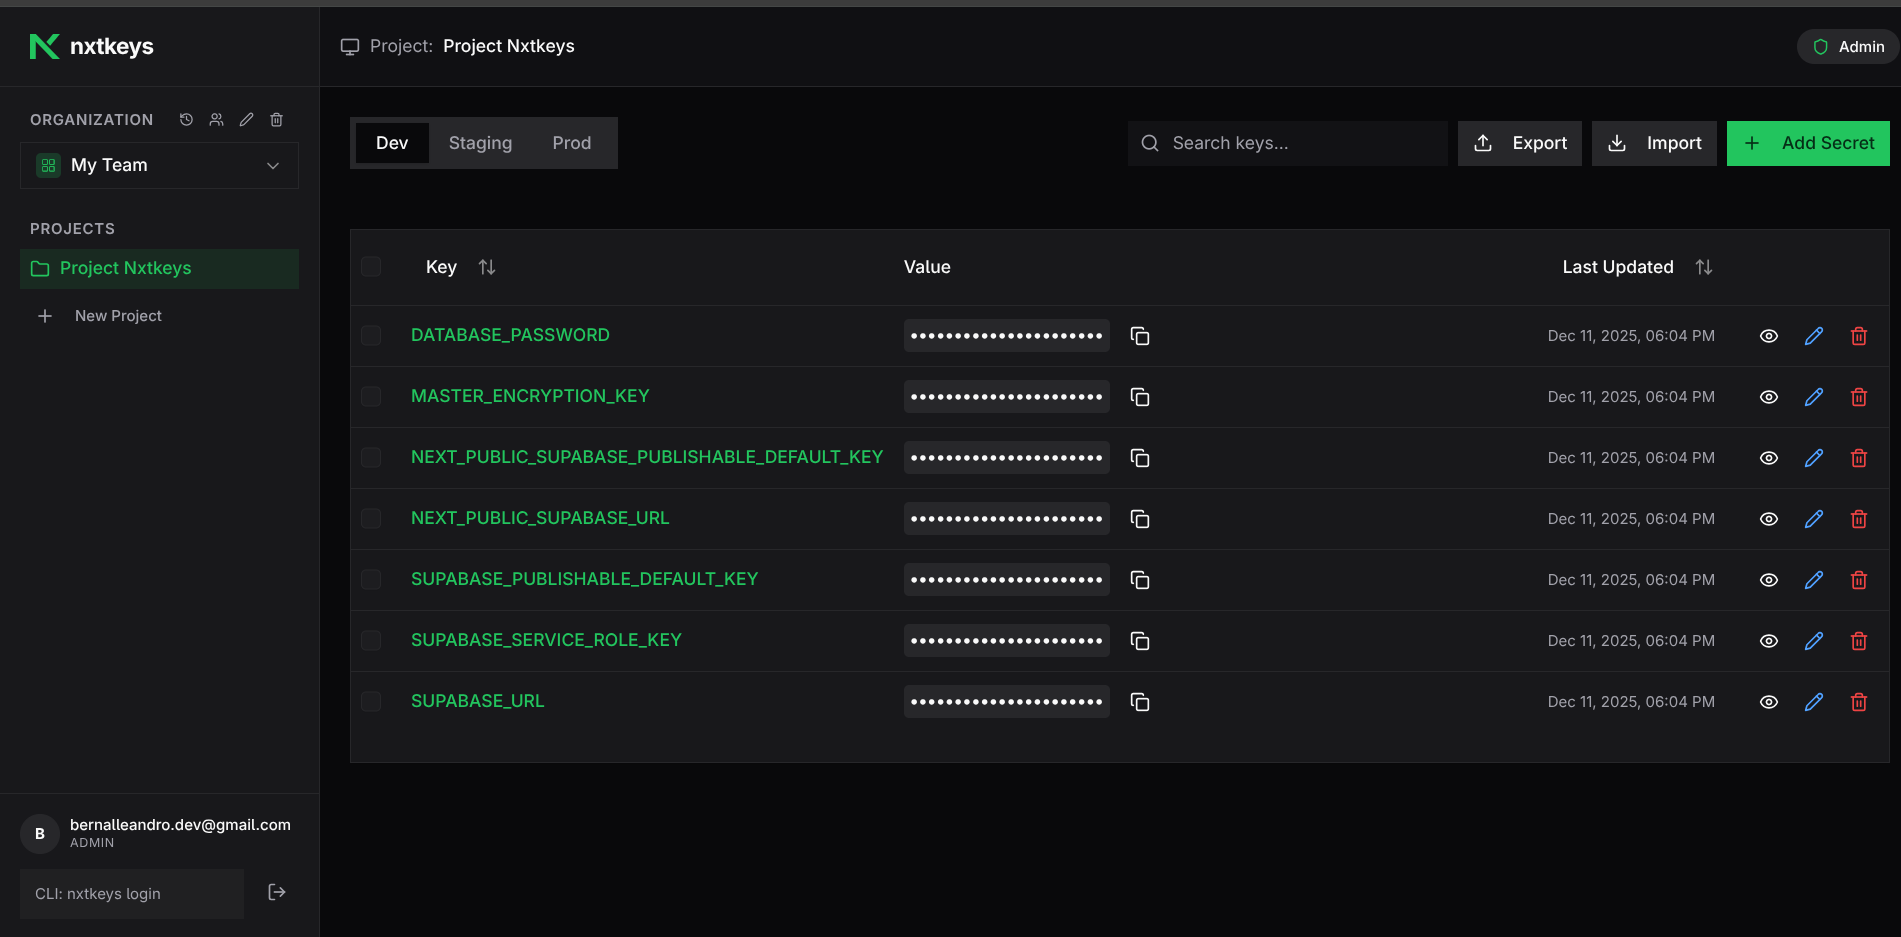Click the pencil icon to edit the organization
This screenshot has height=937, width=1901.
(246, 119)
